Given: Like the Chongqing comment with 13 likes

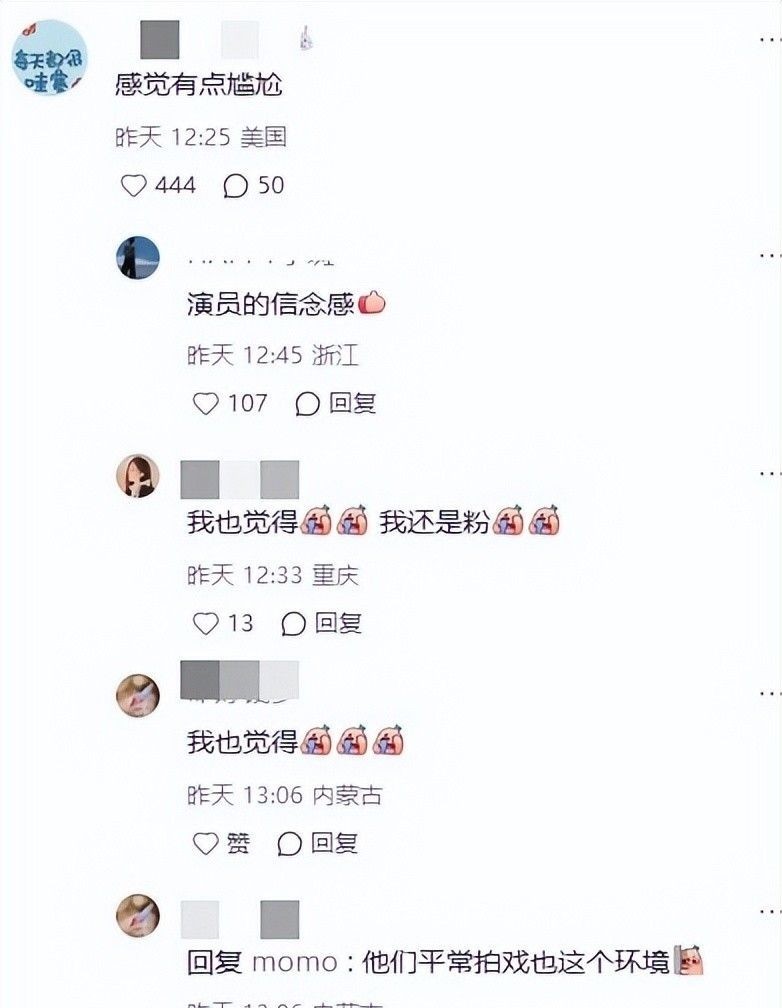Looking at the screenshot, I should (206, 624).
